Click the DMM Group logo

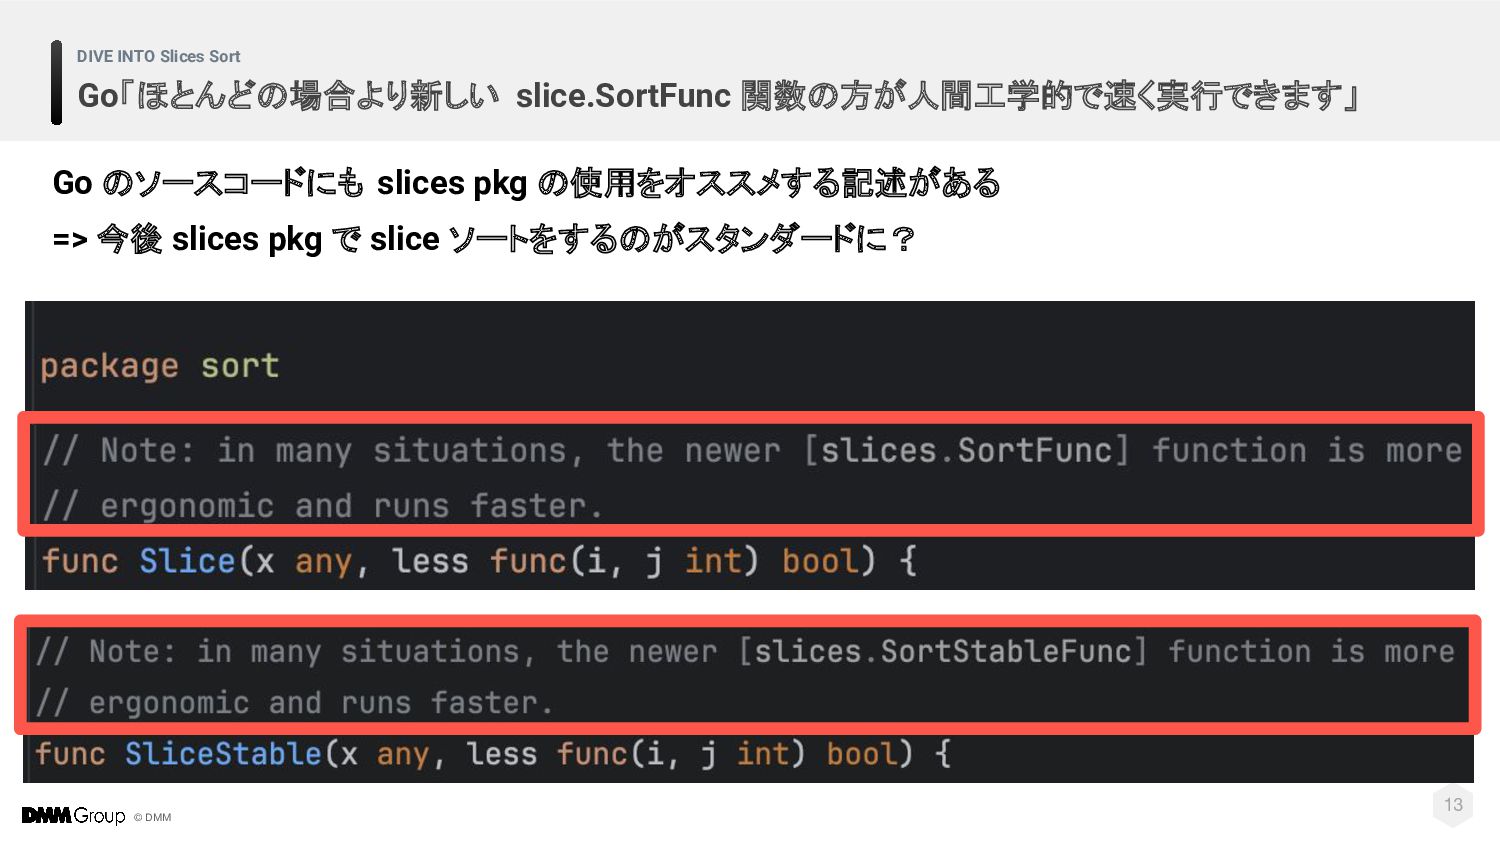(x=73, y=816)
